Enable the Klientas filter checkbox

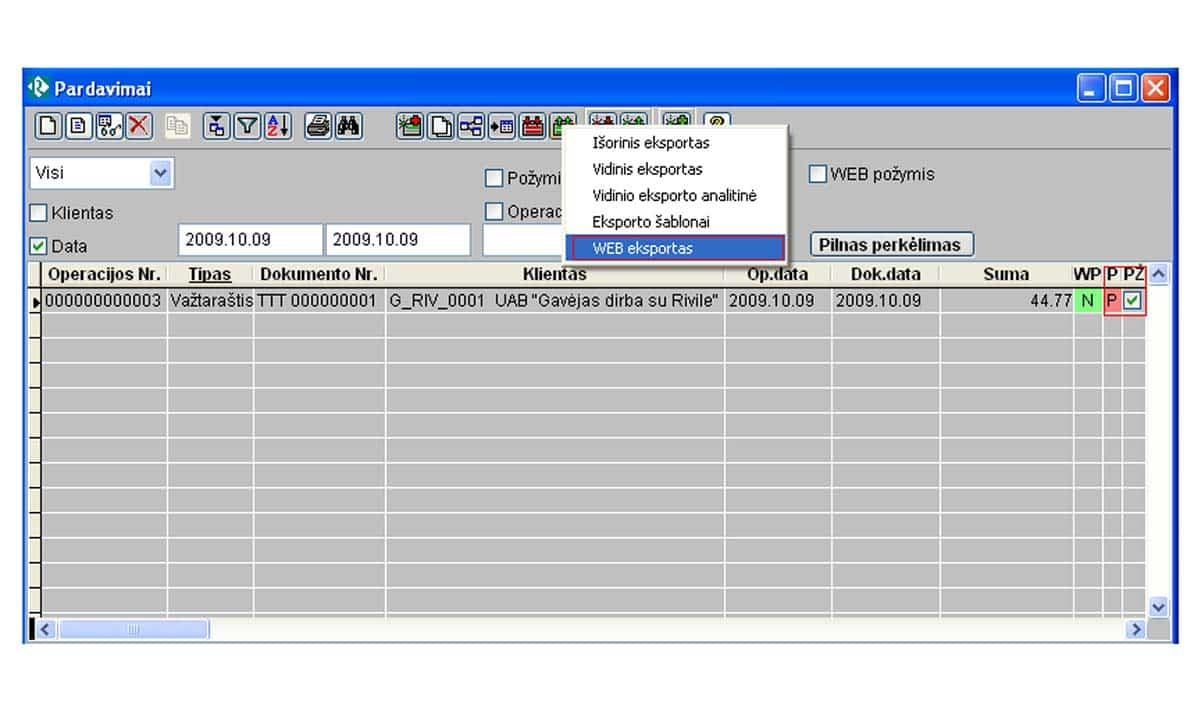click(x=39, y=213)
